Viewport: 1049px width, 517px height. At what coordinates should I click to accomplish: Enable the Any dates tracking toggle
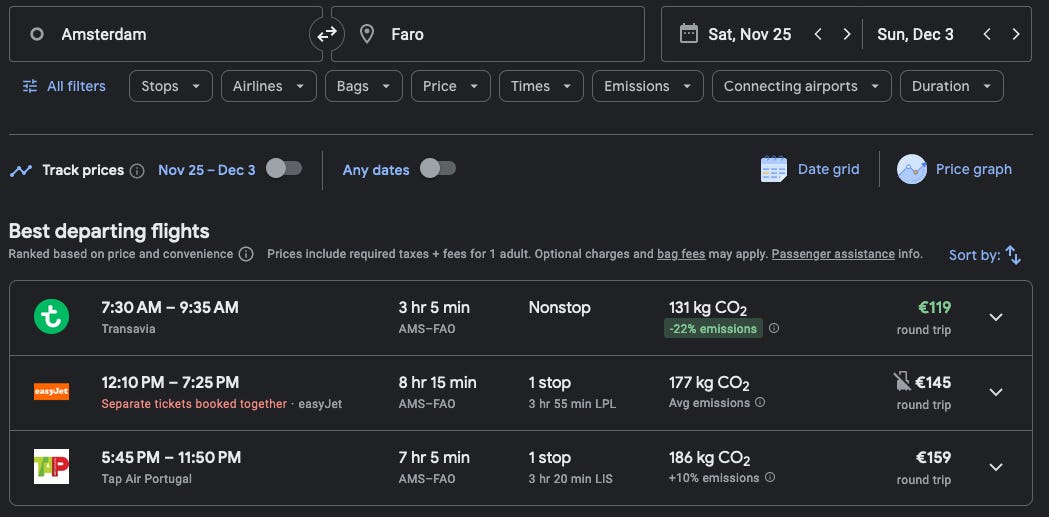pos(438,169)
